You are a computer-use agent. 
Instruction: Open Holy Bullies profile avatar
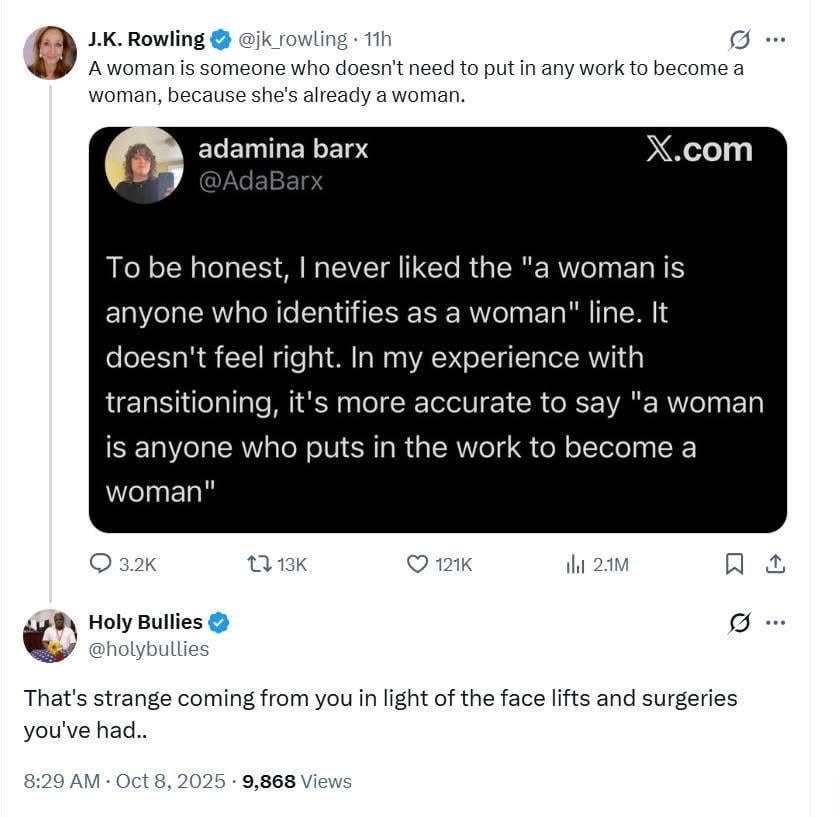pos(50,635)
